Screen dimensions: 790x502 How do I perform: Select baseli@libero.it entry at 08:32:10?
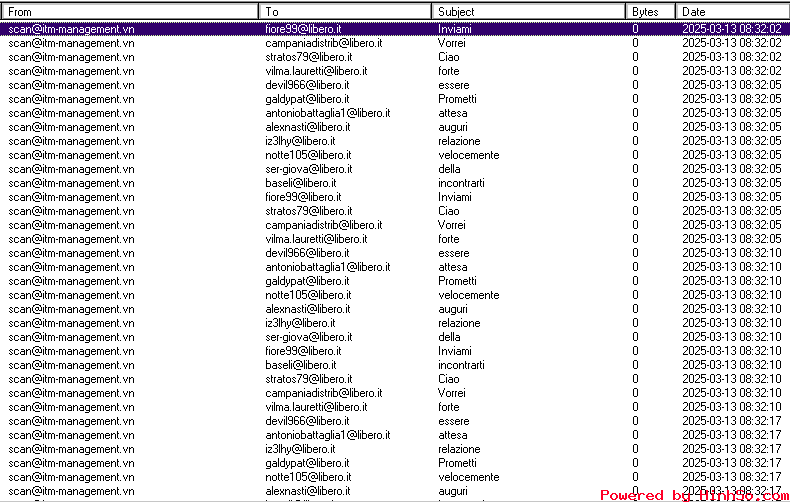[x=395, y=365]
